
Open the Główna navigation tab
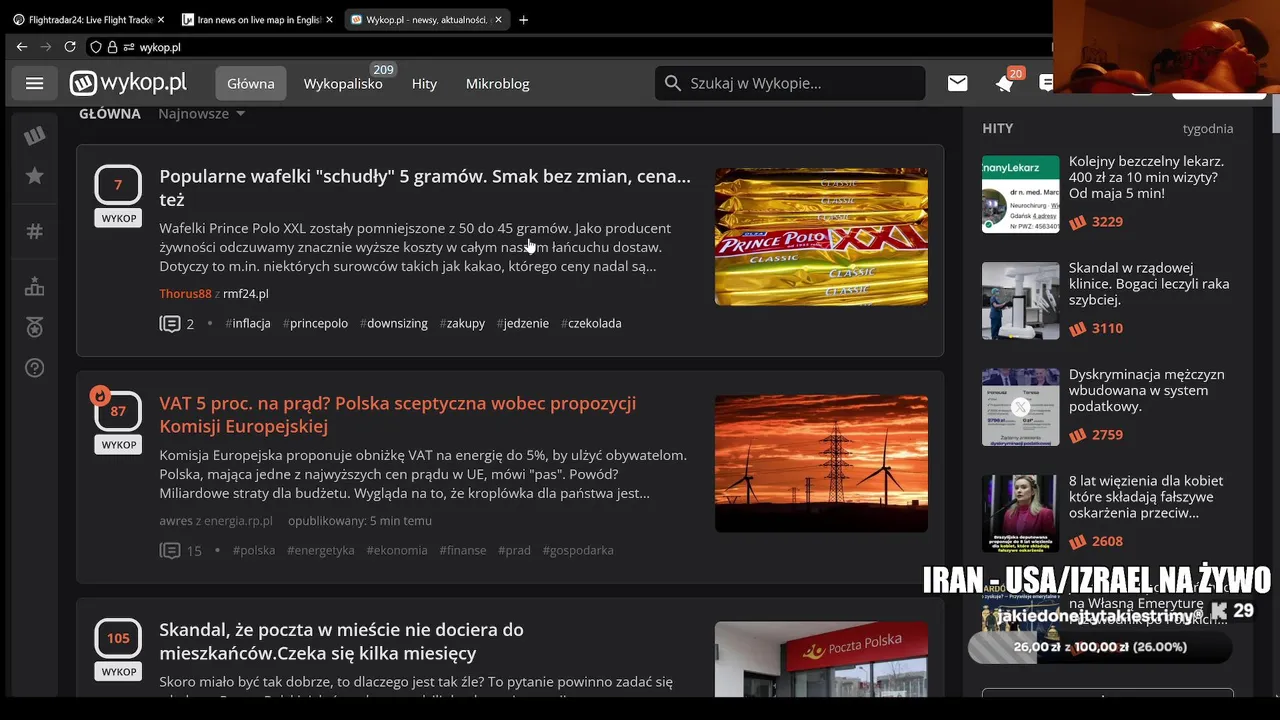click(x=251, y=83)
